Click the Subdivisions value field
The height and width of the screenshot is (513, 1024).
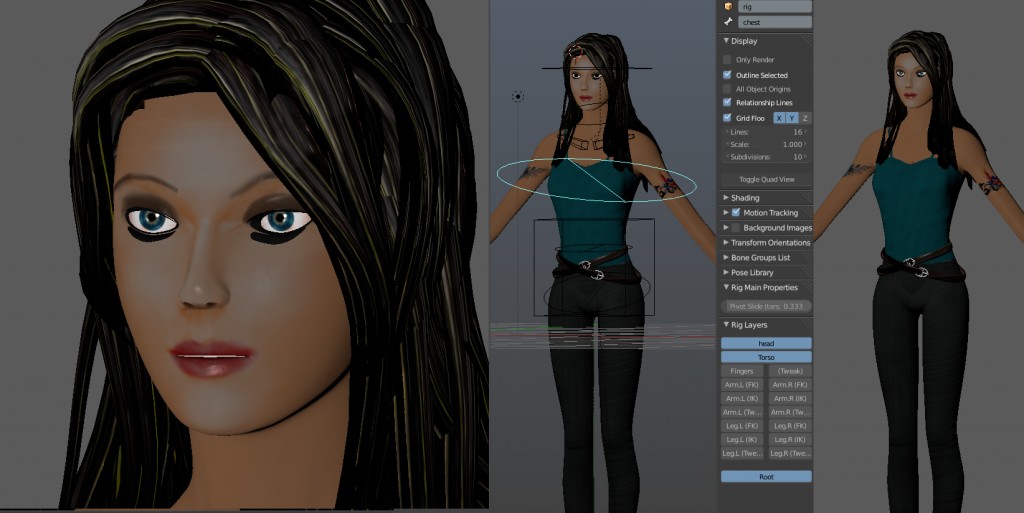pyautogui.click(x=767, y=157)
